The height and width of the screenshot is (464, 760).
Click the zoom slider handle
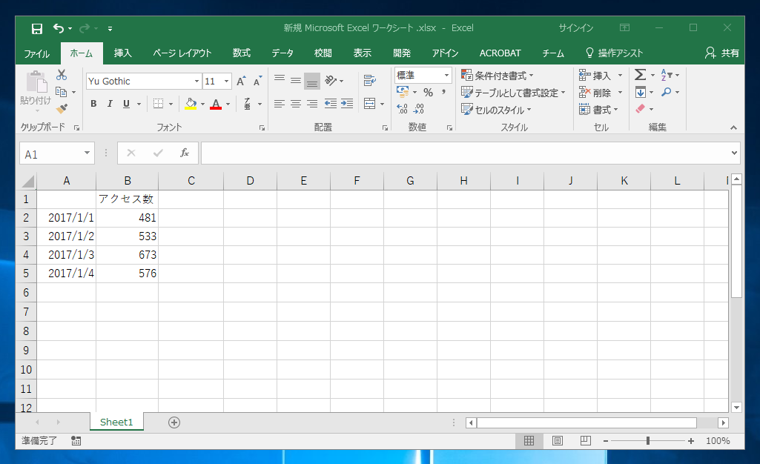click(648, 441)
